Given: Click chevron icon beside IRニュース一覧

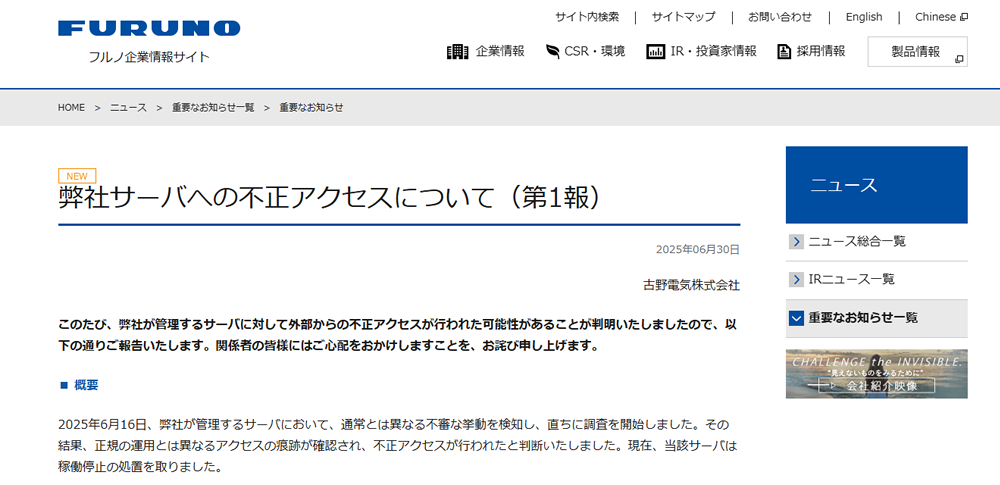Looking at the screenshot, I should tap(796, 280).
